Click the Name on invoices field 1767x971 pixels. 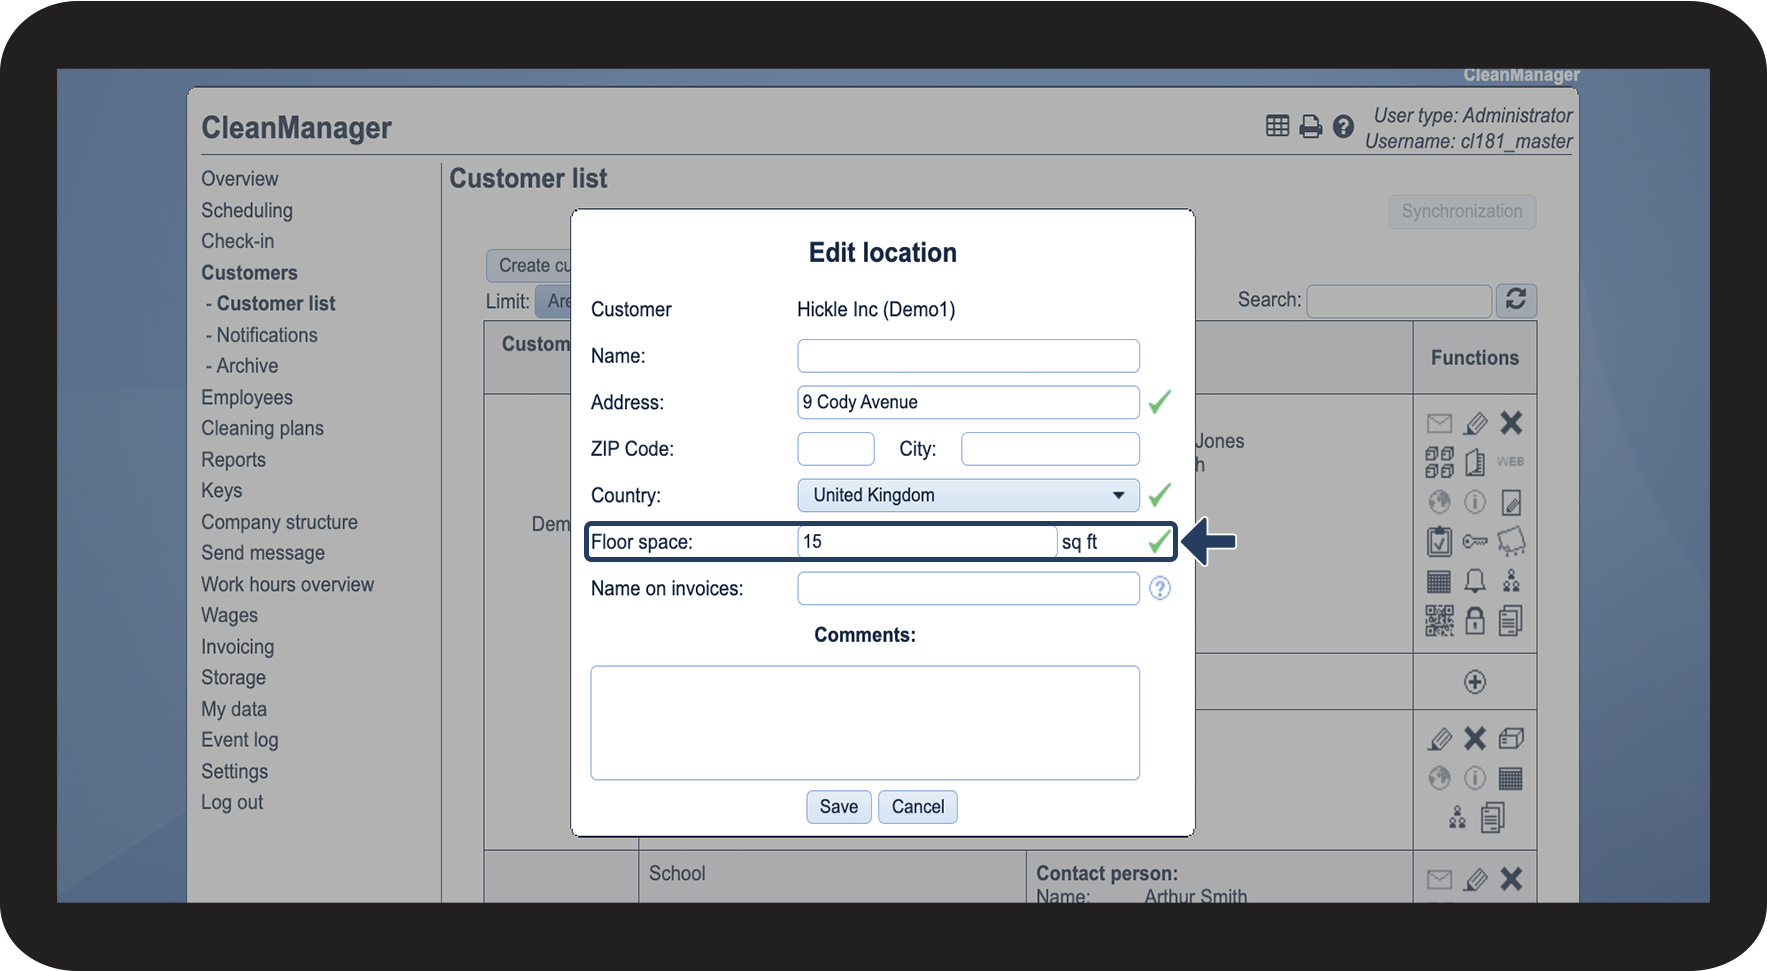[x=968, y=588]
